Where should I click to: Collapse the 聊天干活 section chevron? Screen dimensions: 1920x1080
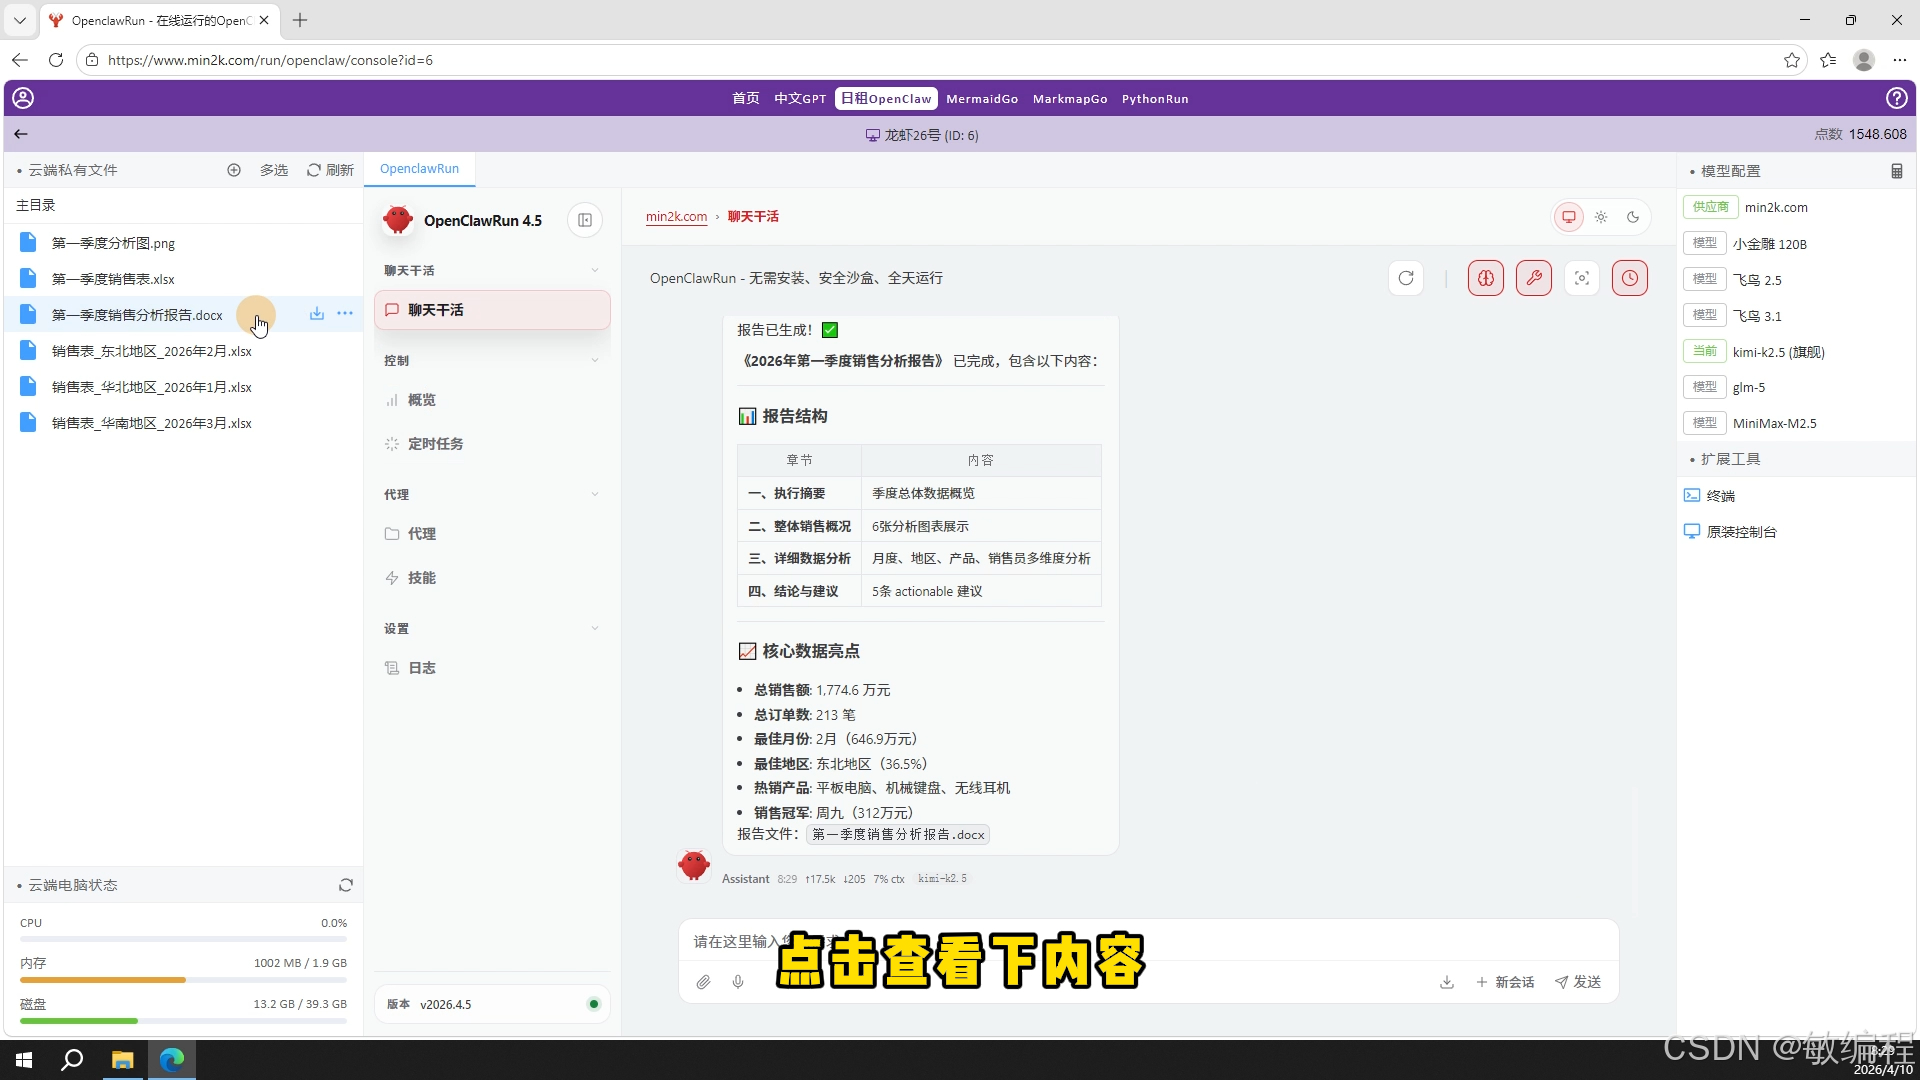[595, 270]
